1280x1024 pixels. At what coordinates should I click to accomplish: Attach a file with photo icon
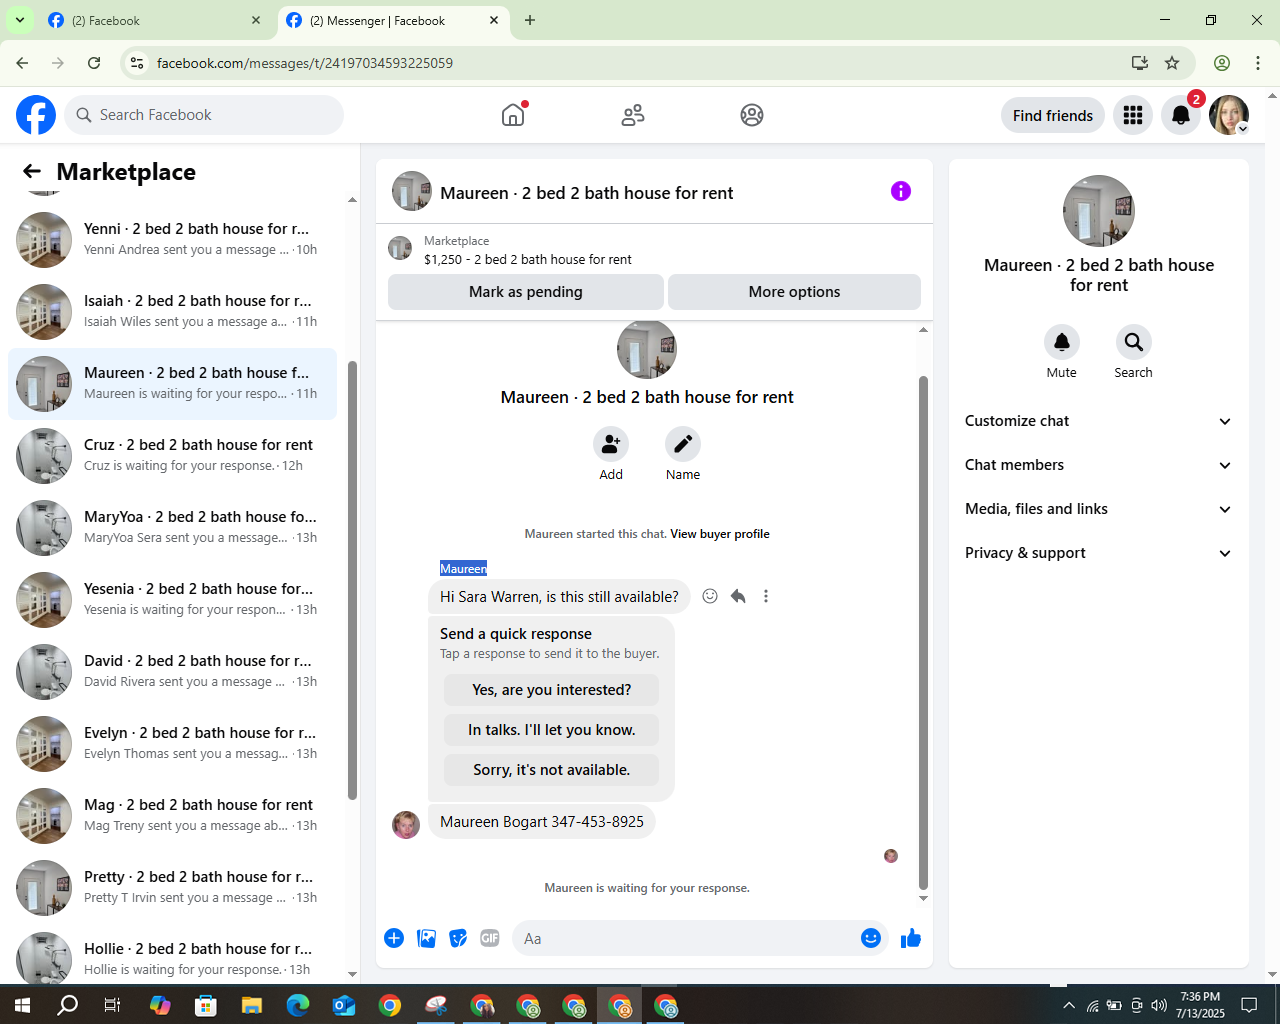(426, 938)
